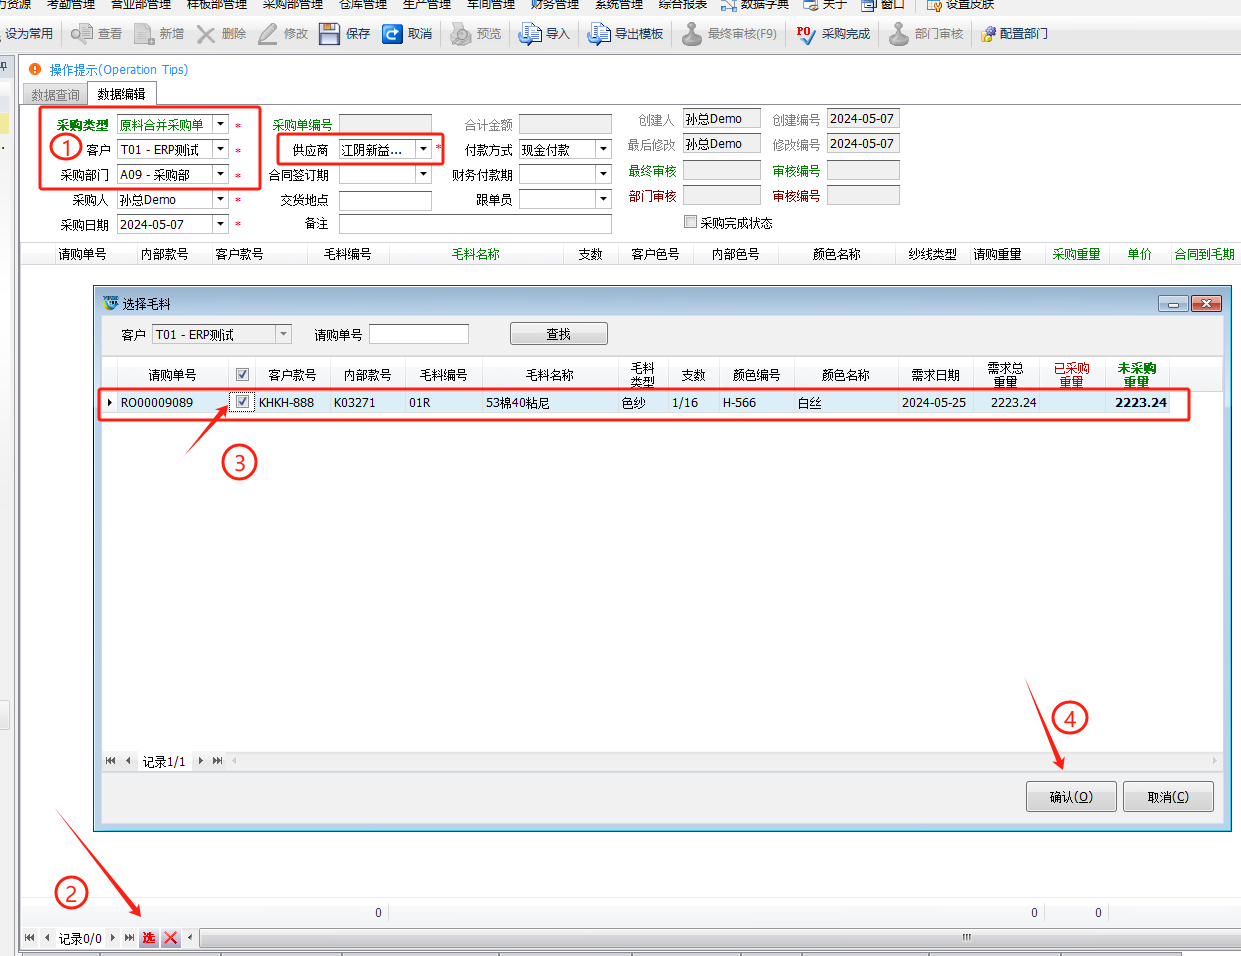This screenshot has height=956, width=1241.
Task: Click the 导入 import toolbar icon
Action: [x=530, y=34]
